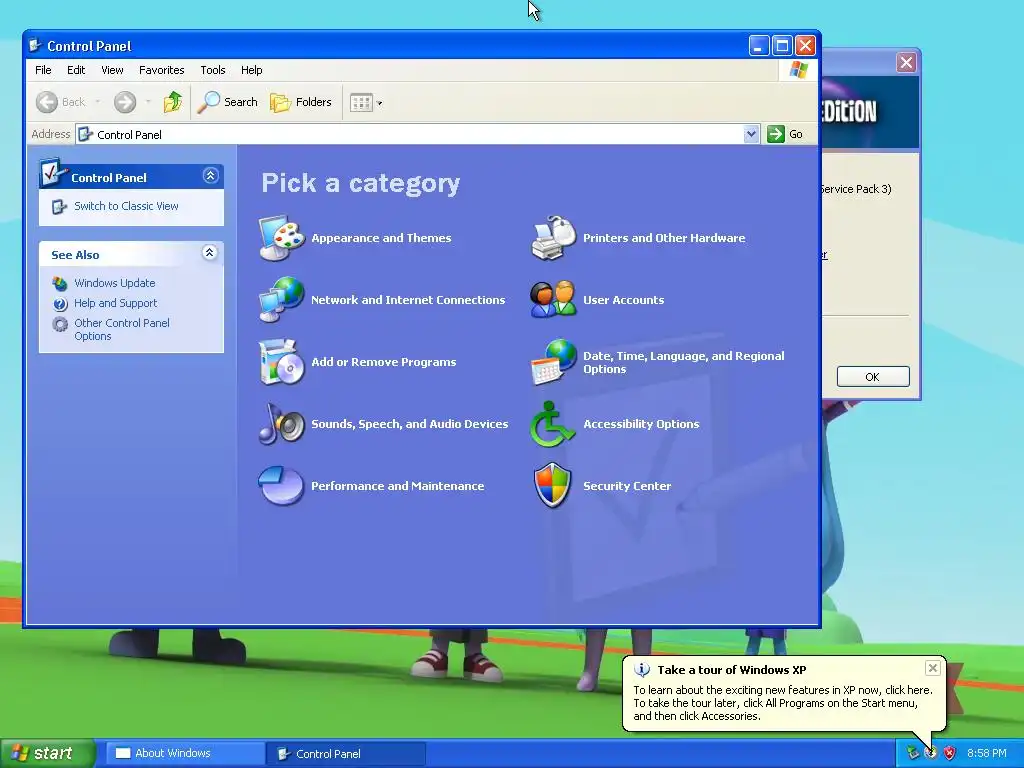This screenshot has width=1024, height=768.
Task: Click the info icon in tour balloon
Action: pyautogui.click(x=642, y=669)
